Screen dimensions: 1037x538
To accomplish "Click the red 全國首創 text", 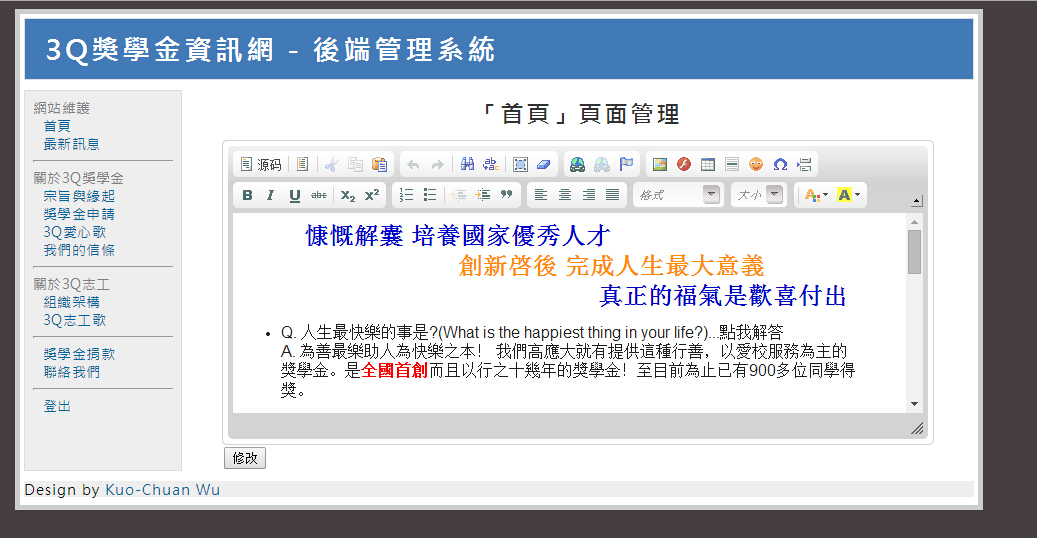I will click(x=395, y=371).
